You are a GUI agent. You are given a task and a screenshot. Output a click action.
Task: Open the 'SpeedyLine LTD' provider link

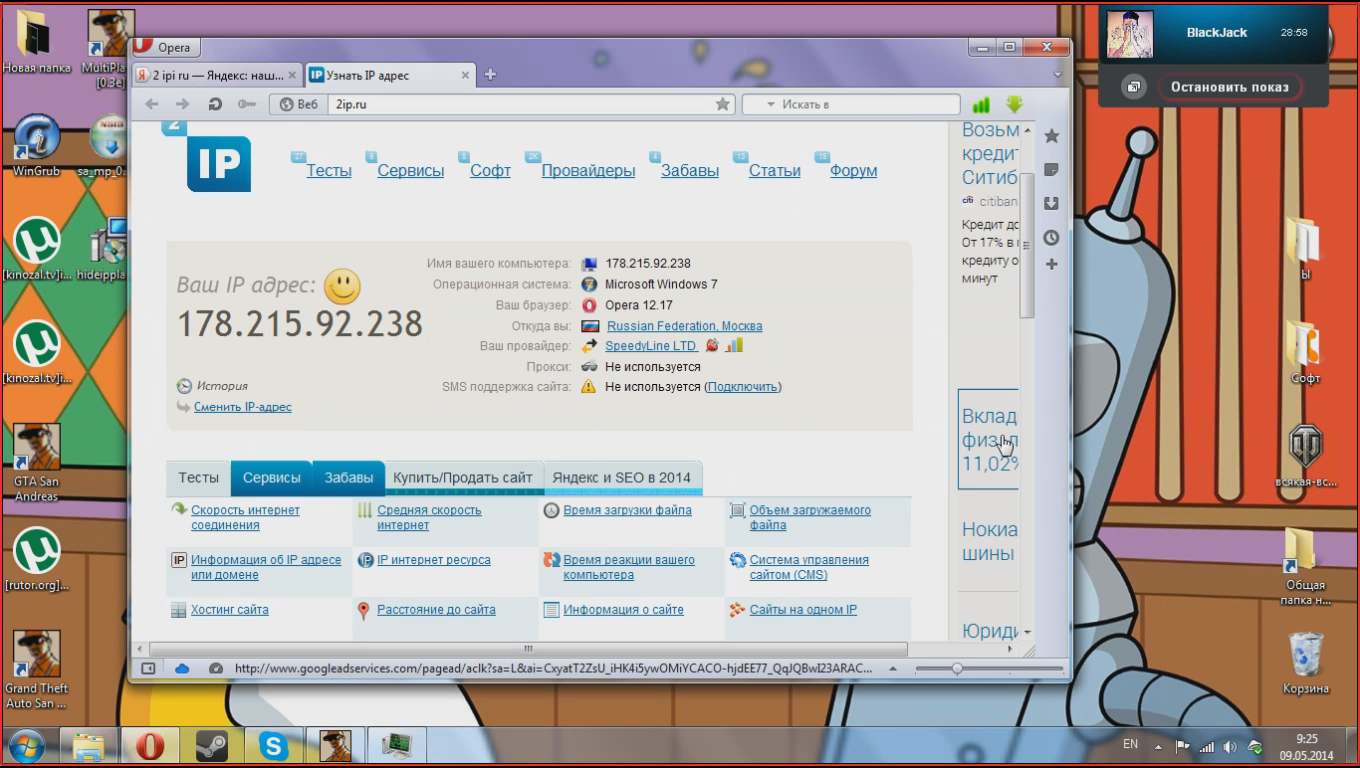pyautogui.click(x=651, y=346)
